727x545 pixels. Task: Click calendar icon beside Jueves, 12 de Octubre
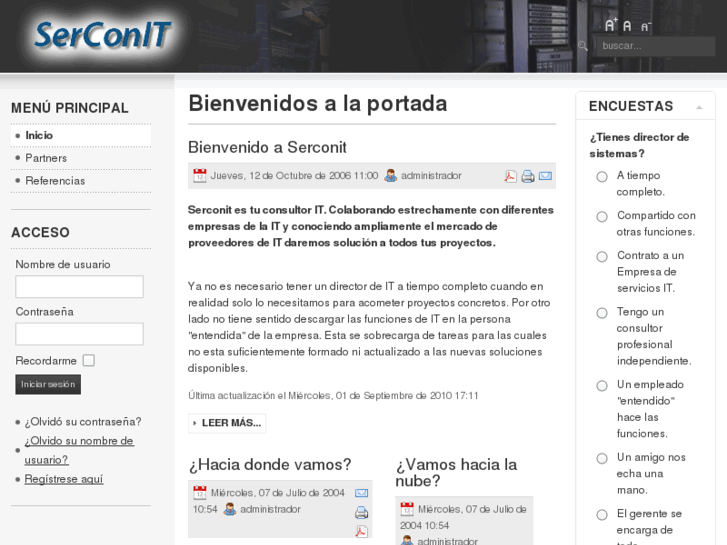(200, 176)
